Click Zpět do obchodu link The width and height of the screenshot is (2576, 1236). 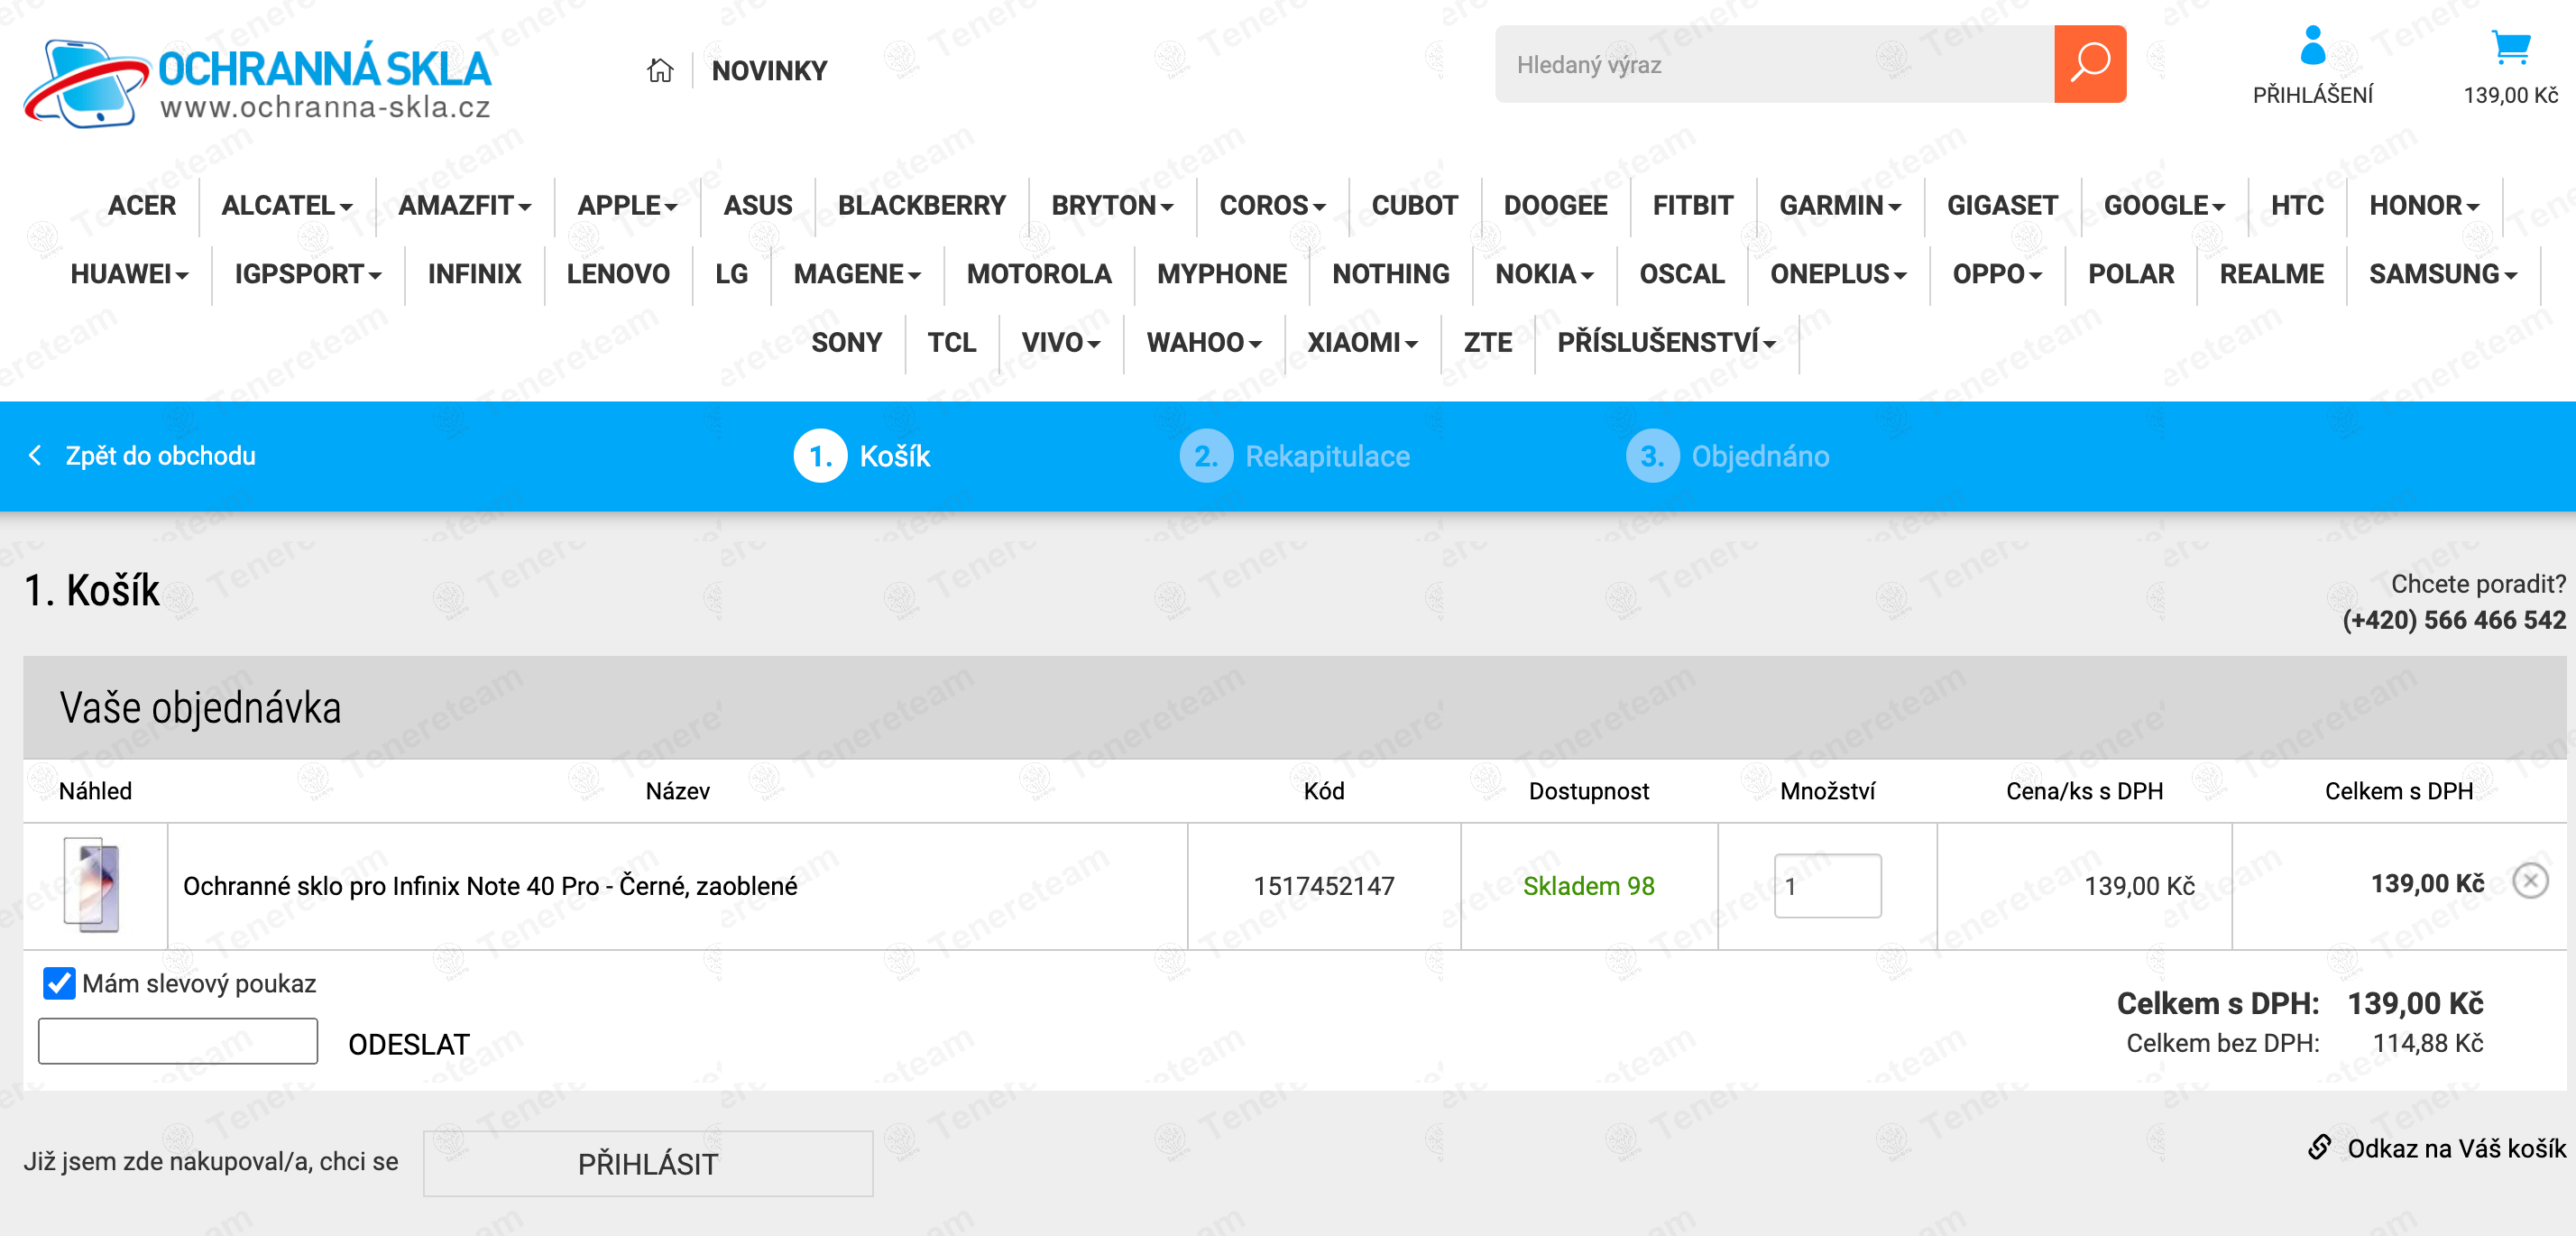160,456
